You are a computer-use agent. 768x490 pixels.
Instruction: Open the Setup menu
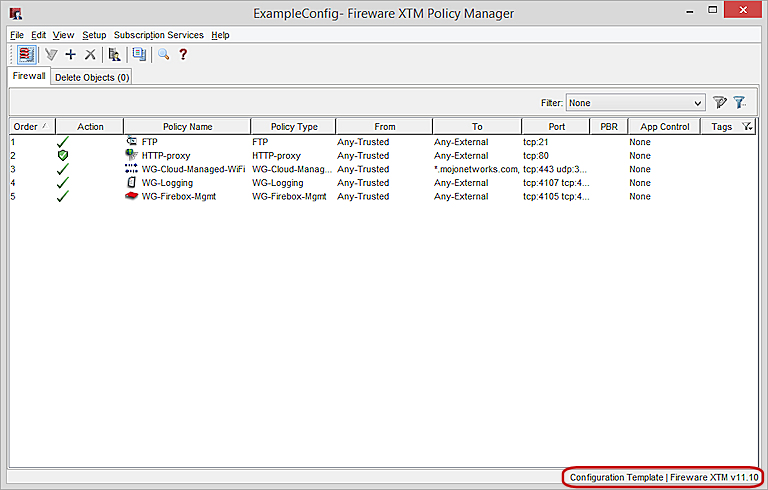pyautogui.click(x=94, y=35)
